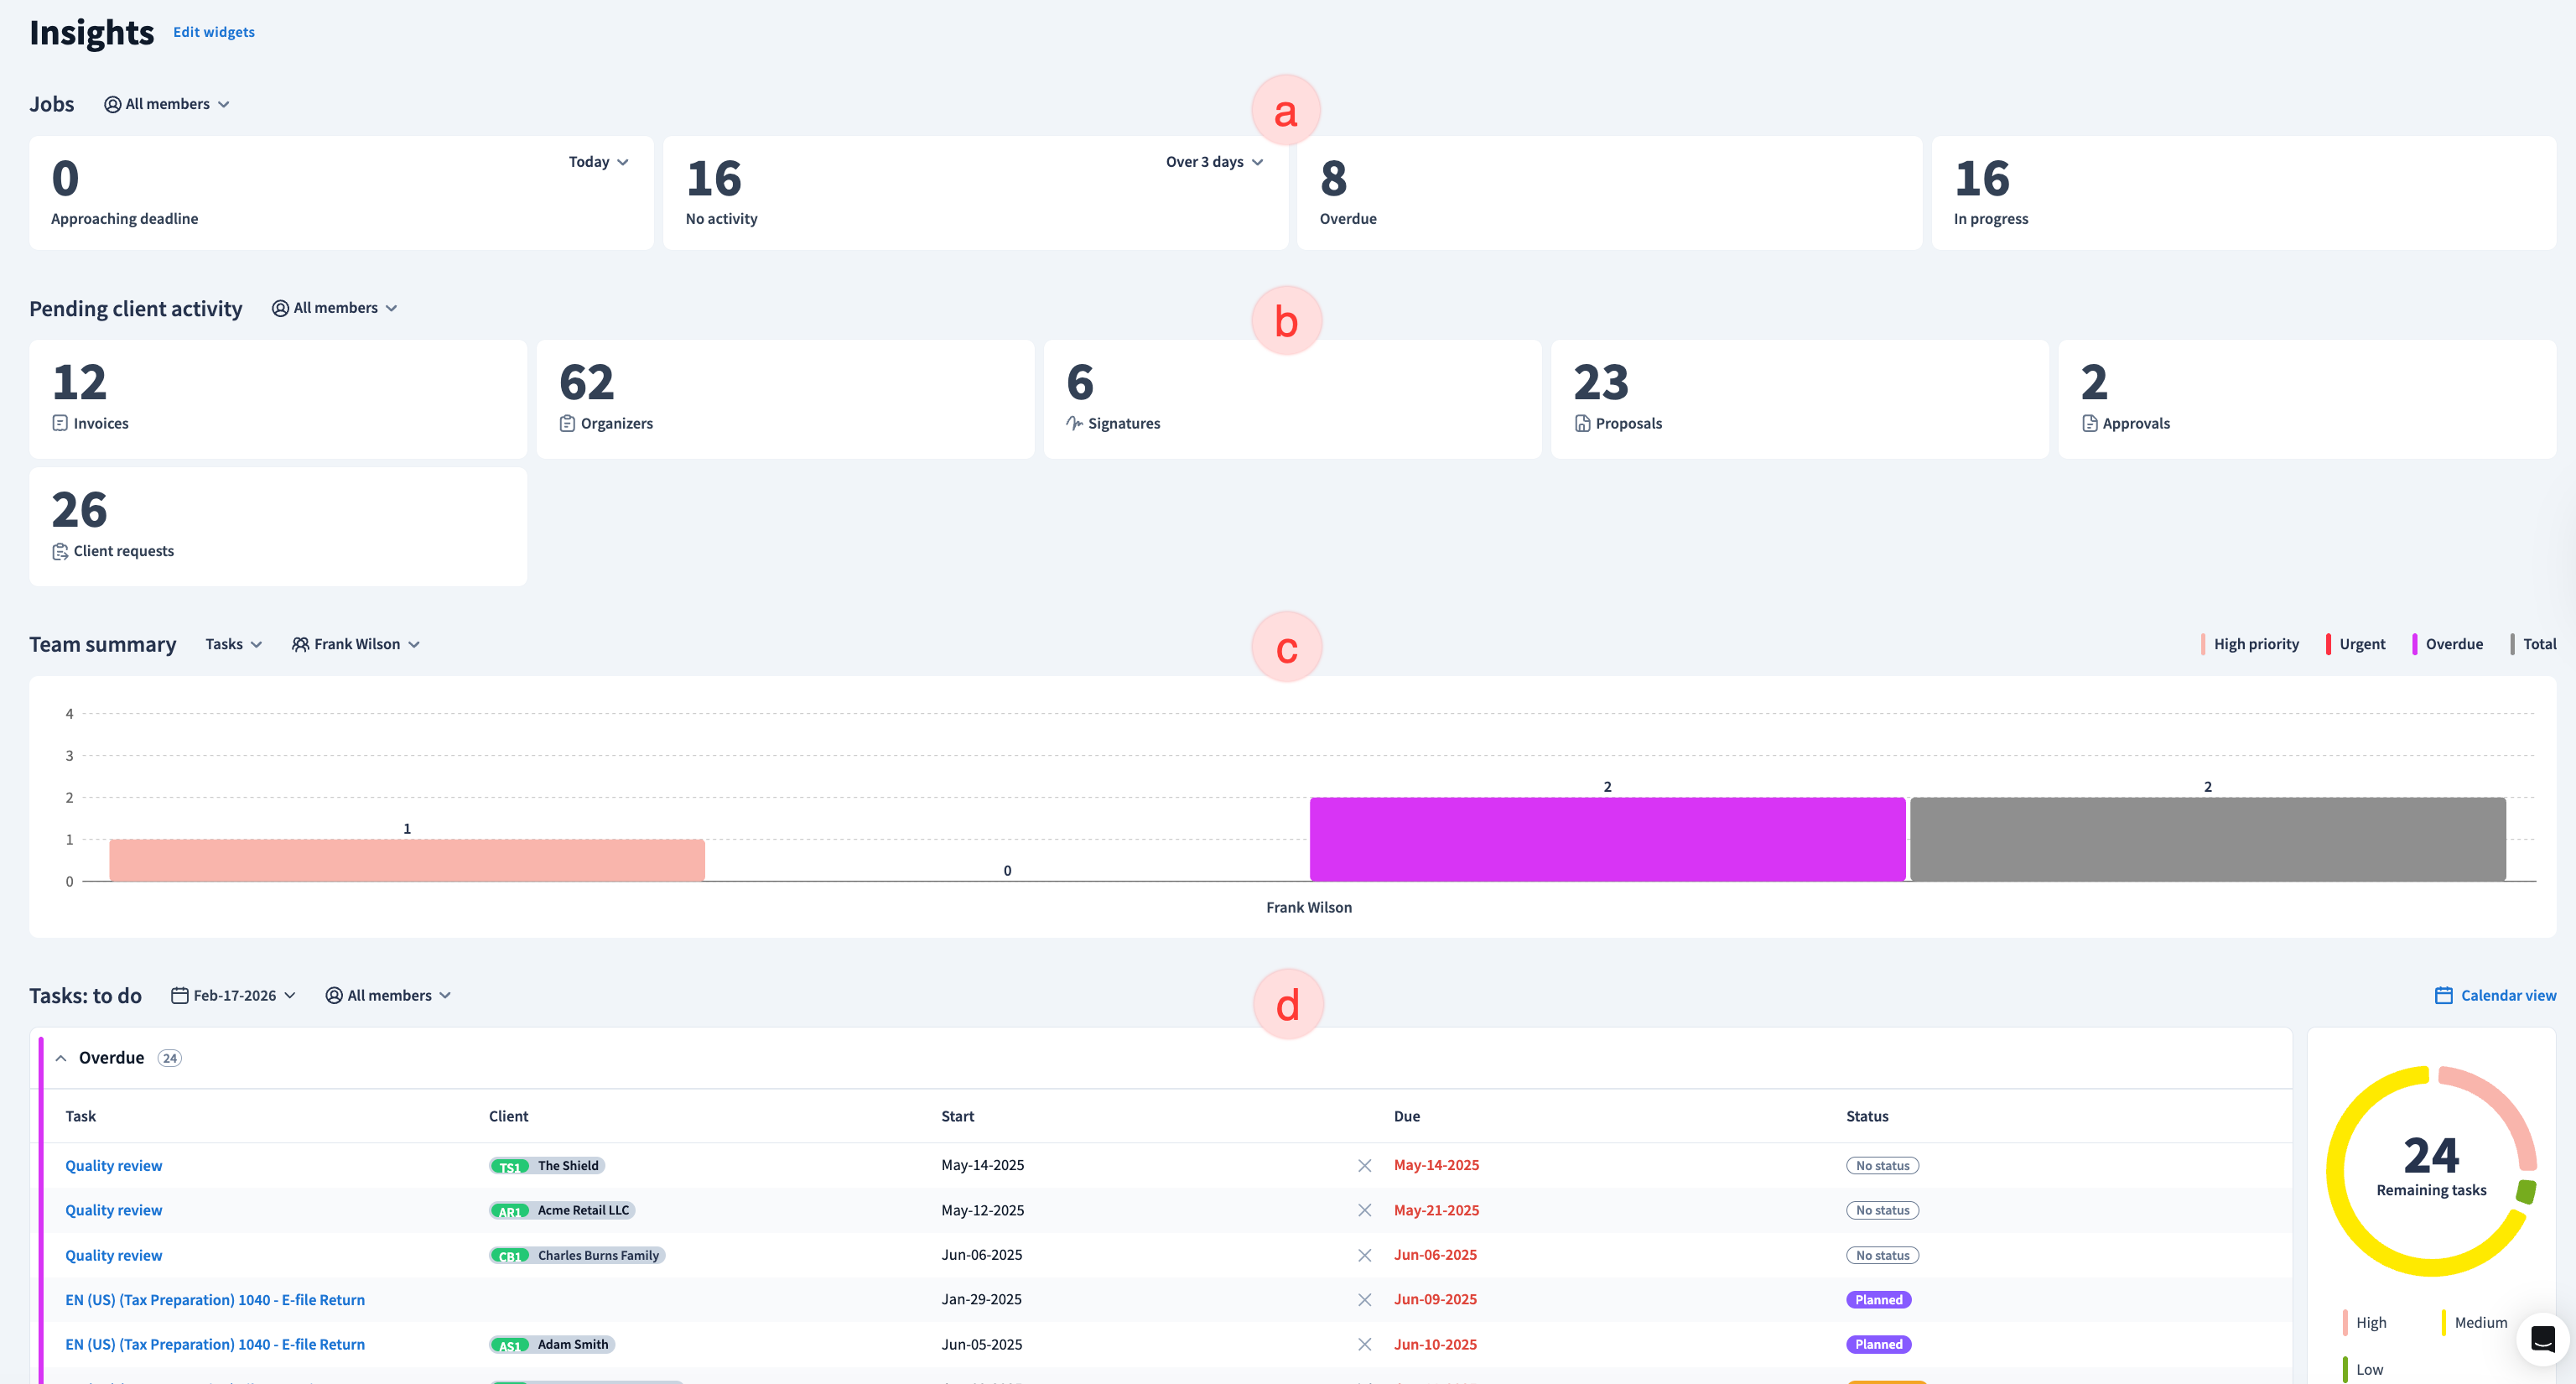The width and height of the screenshot is (2576, 1384).
Task: Click the Invoices document icon
Action: [x=60, y=423]
